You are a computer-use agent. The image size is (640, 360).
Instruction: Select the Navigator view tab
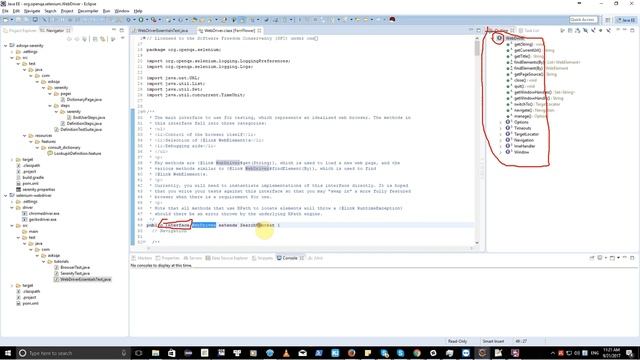click(55, 31)
